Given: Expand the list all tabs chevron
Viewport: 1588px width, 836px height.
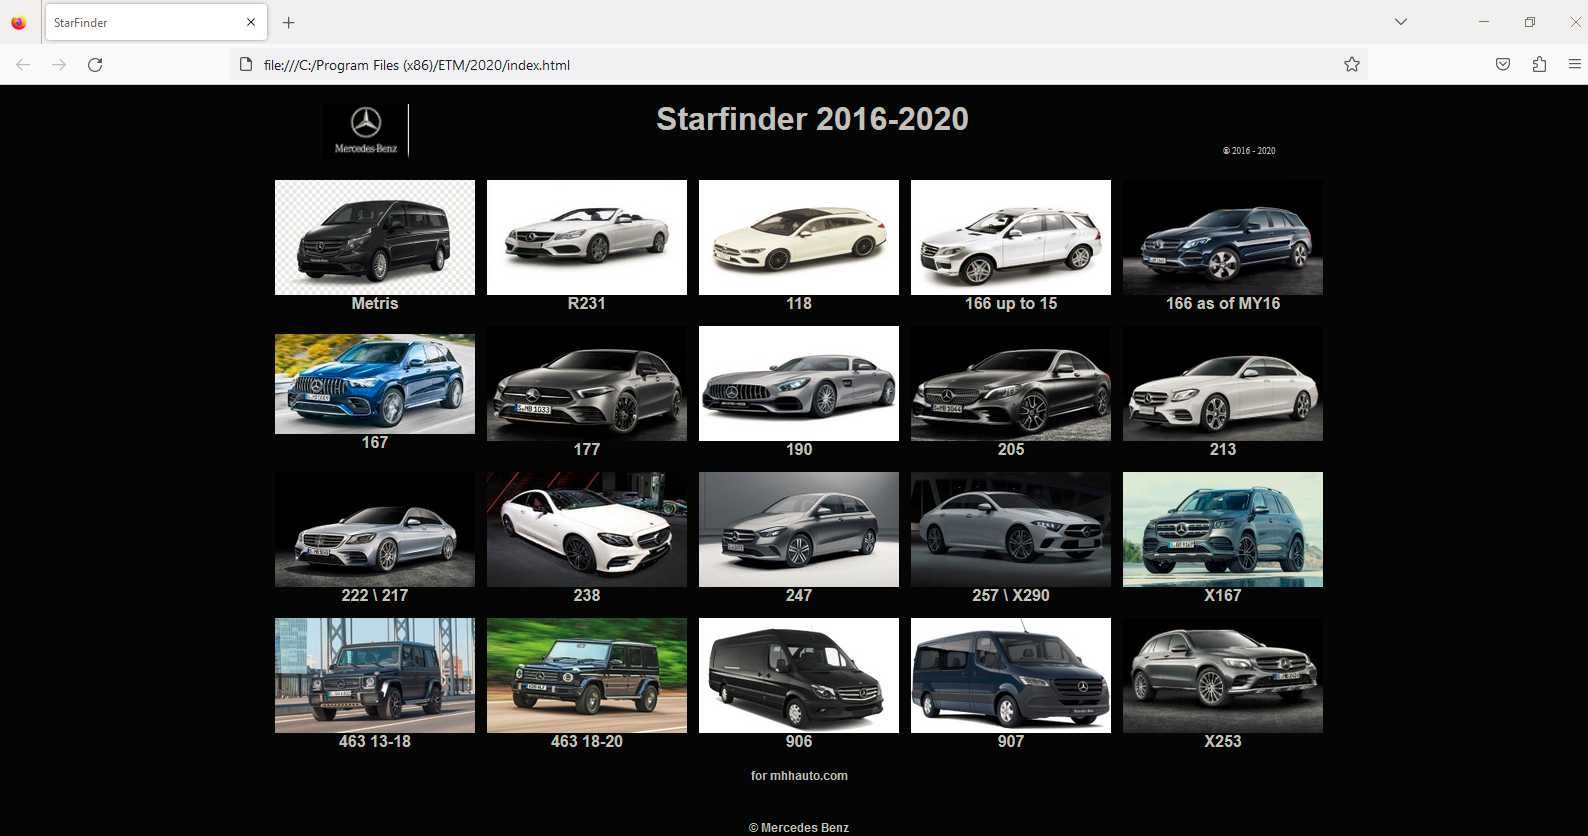Looking at the screenshot, I should pyautogui.click(x=1401, y=22).
